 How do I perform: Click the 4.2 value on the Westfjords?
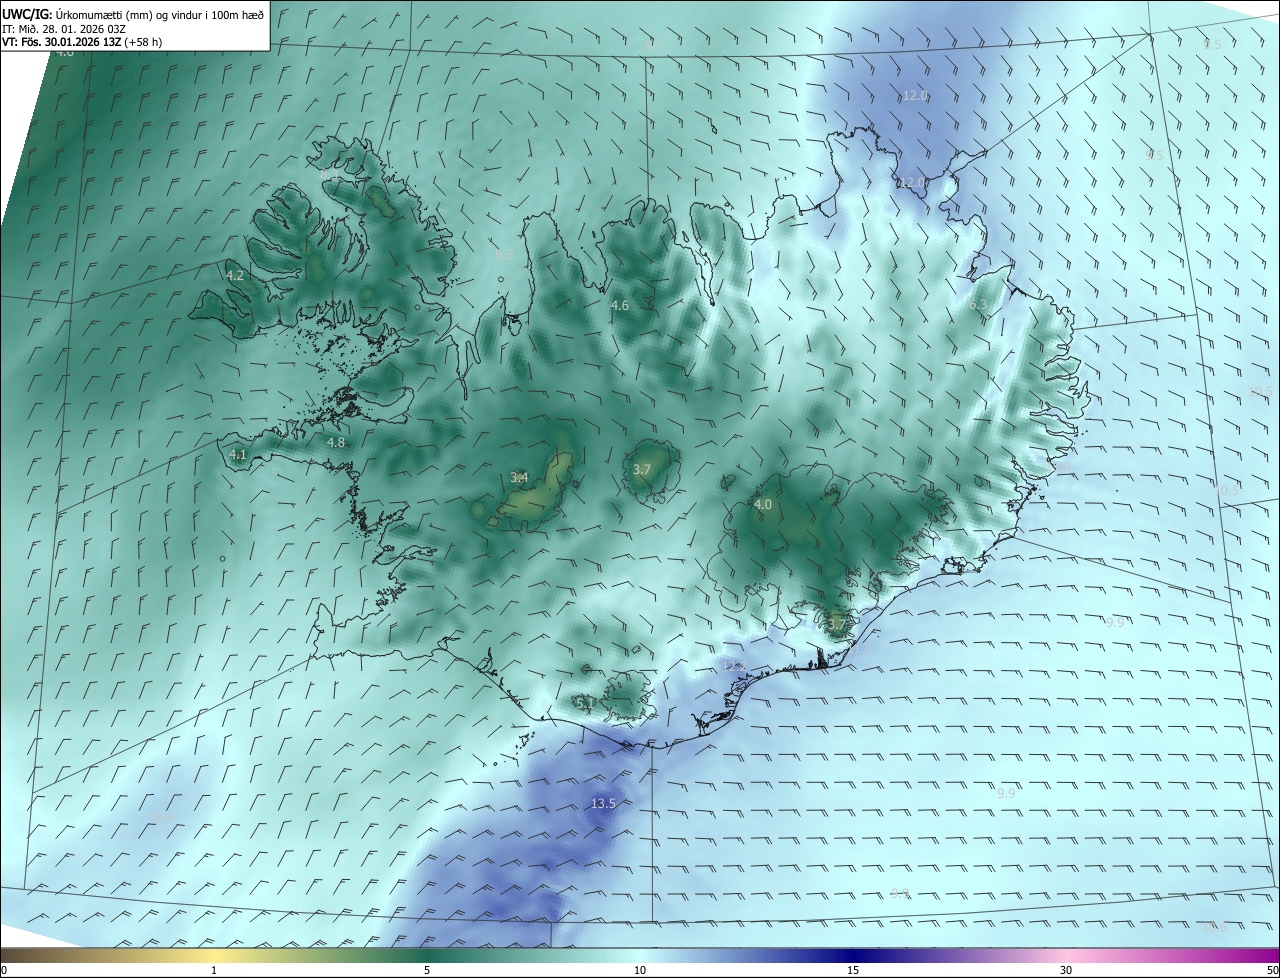tap(235, 275)
